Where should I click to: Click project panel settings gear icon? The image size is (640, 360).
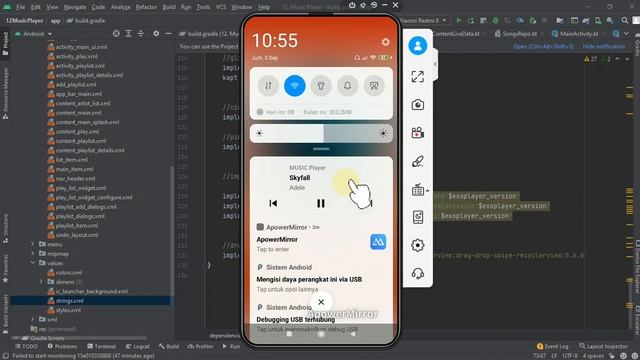coord(156,33)
